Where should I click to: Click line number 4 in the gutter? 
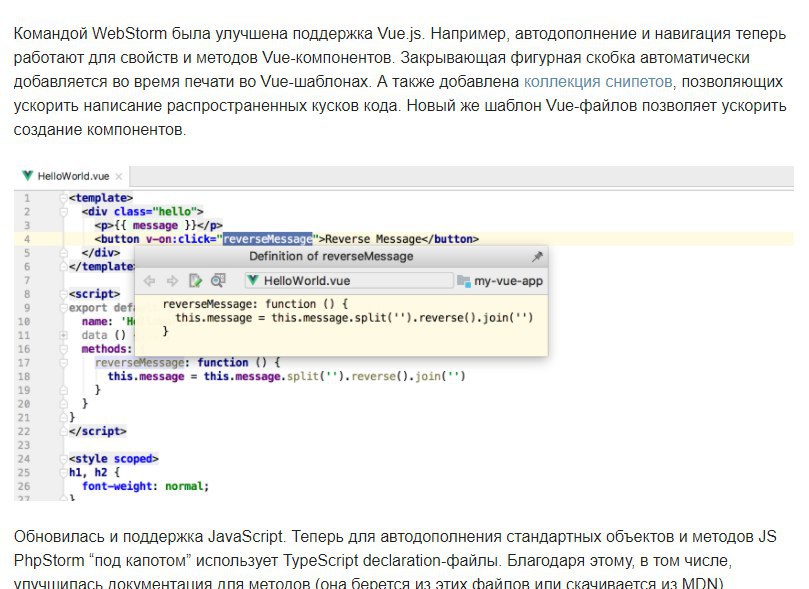[27, 239]
